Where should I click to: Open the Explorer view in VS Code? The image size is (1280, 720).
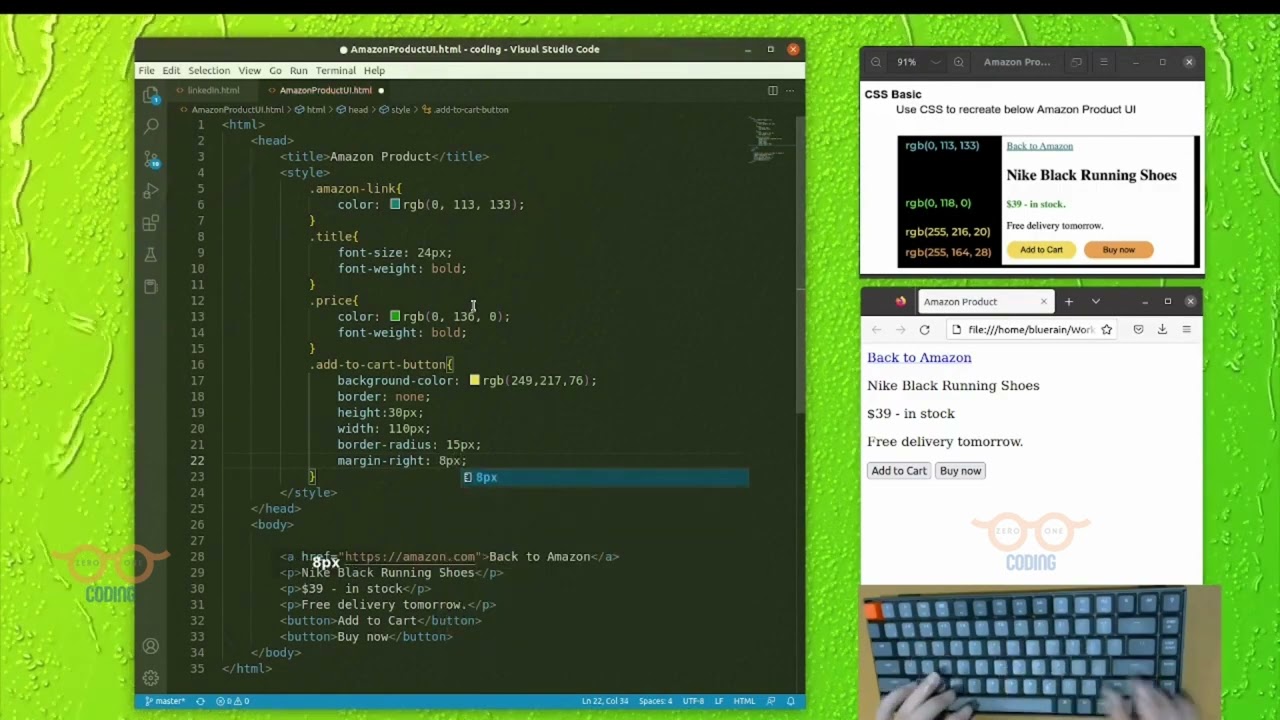[x=151, y=95]
